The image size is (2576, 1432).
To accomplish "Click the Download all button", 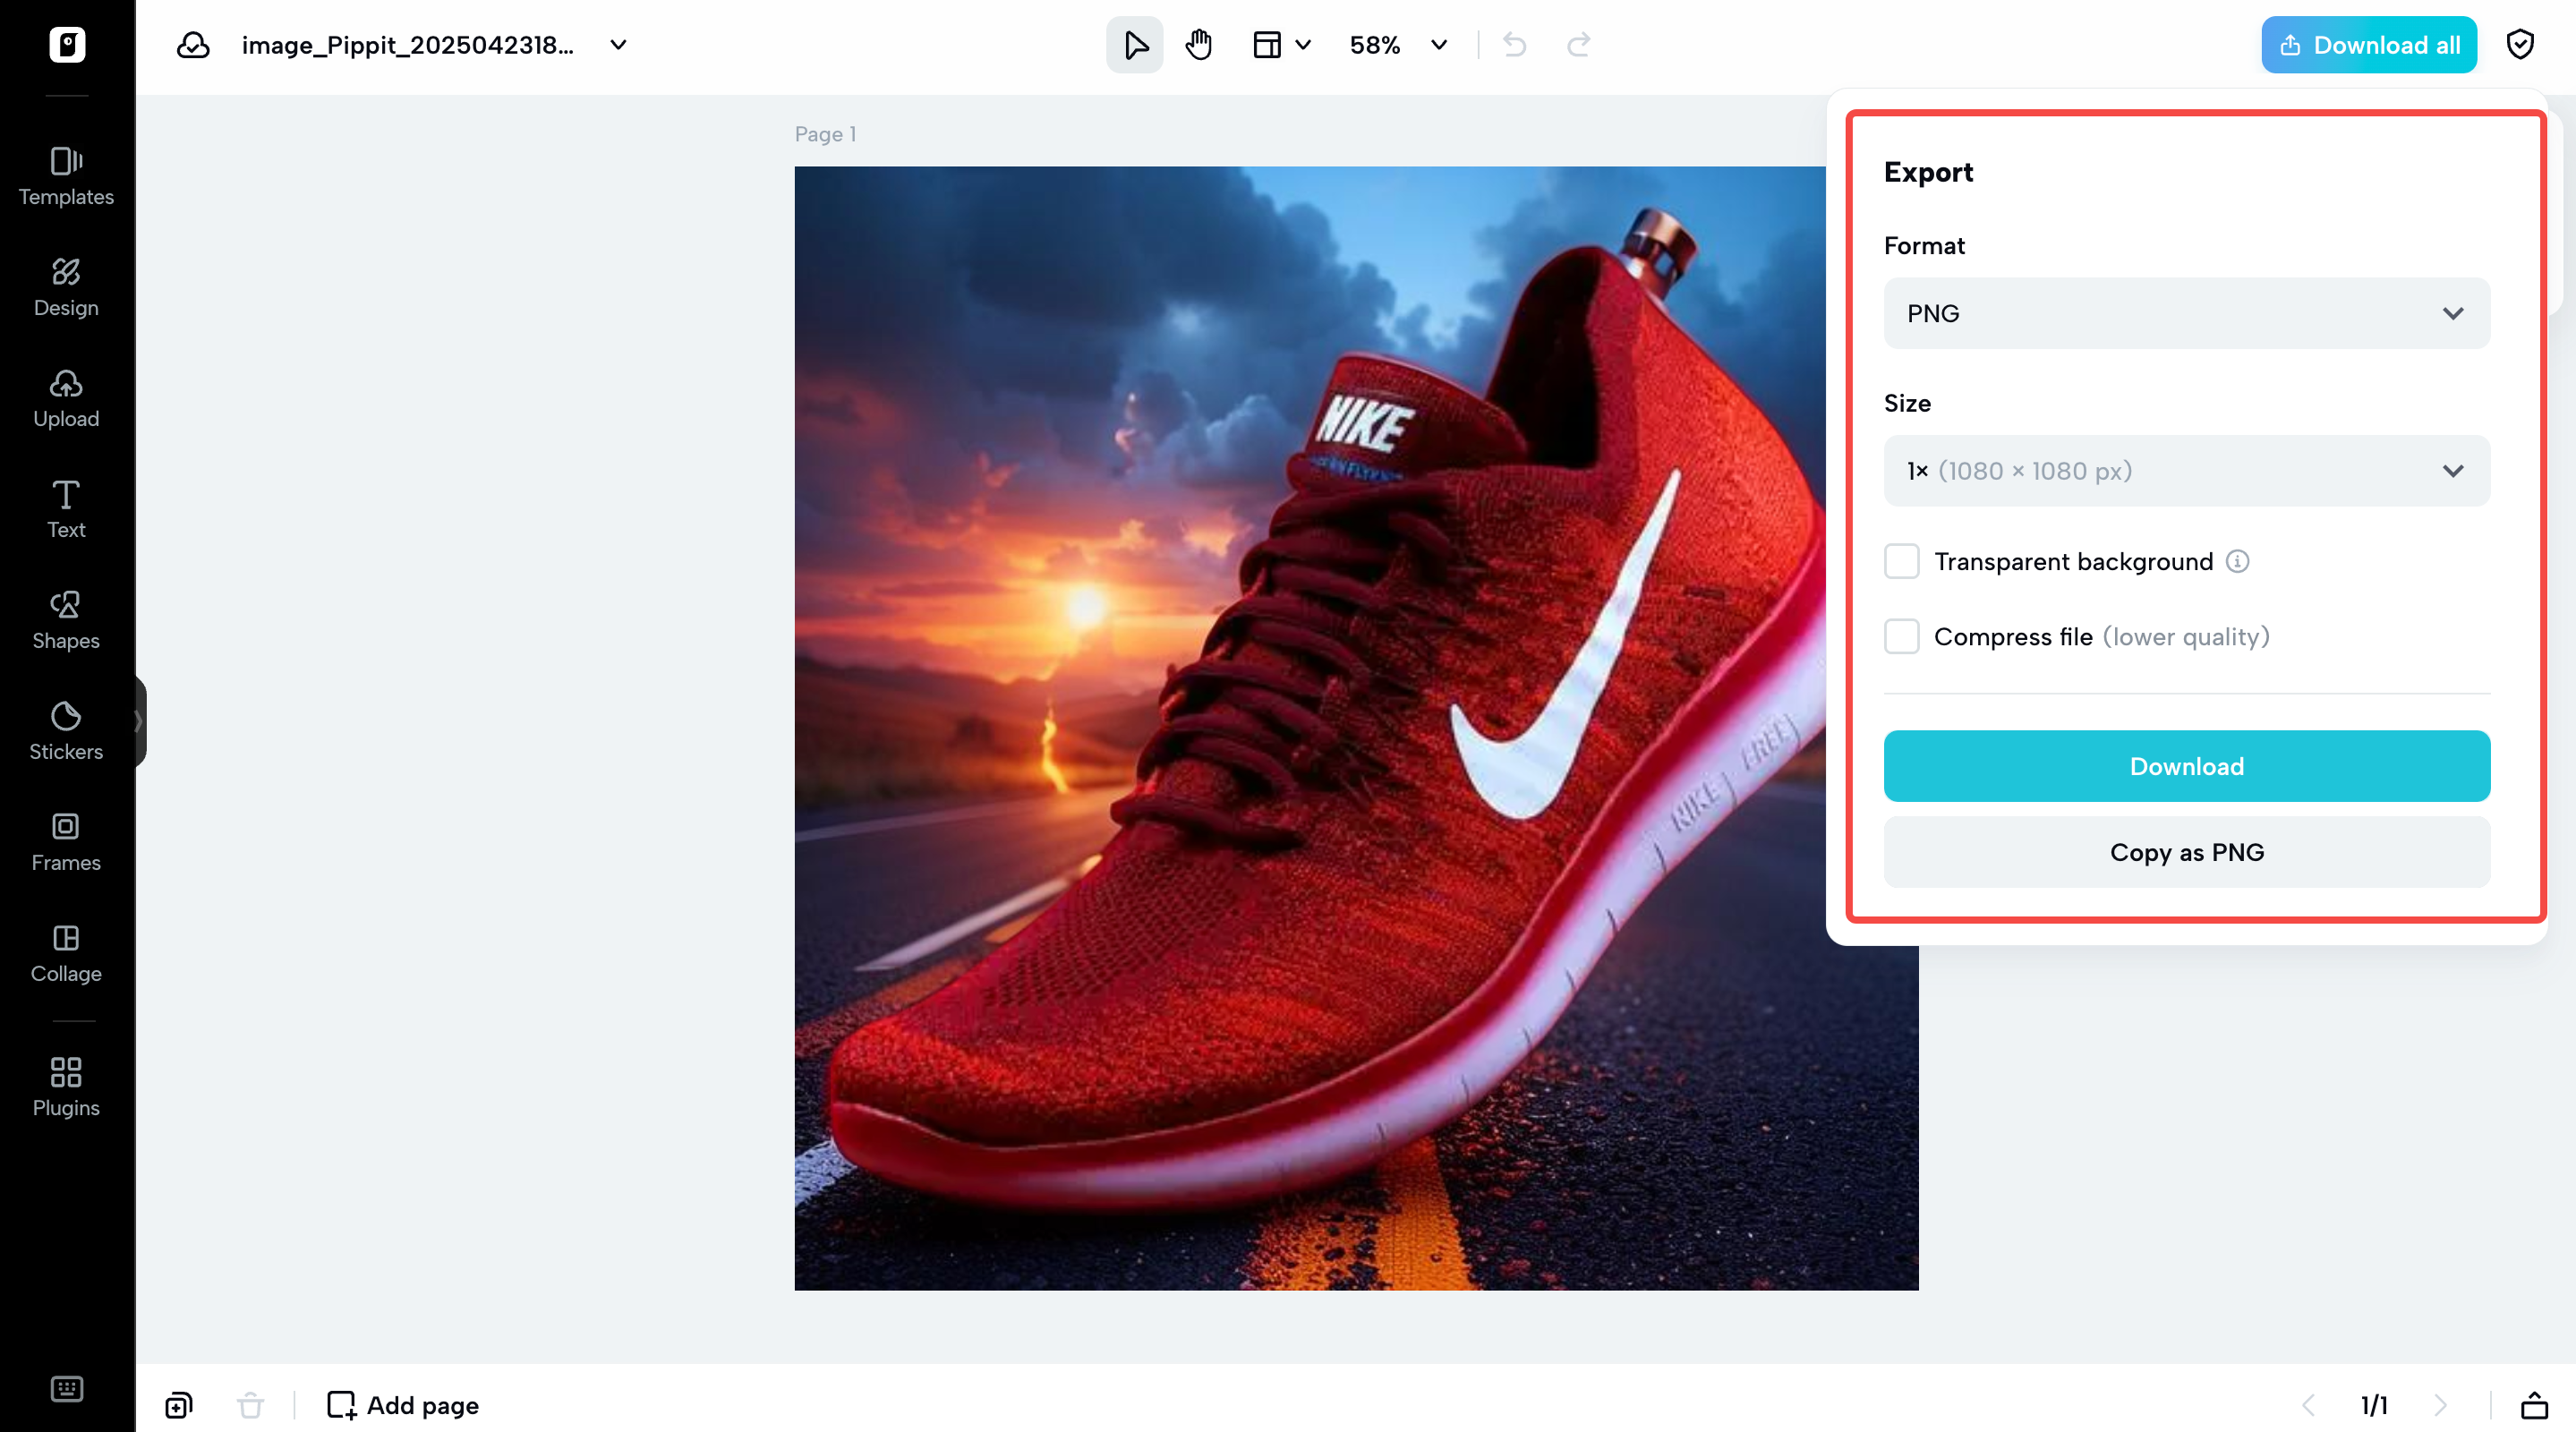I will pyautogui.click(x=2368, y=44).
